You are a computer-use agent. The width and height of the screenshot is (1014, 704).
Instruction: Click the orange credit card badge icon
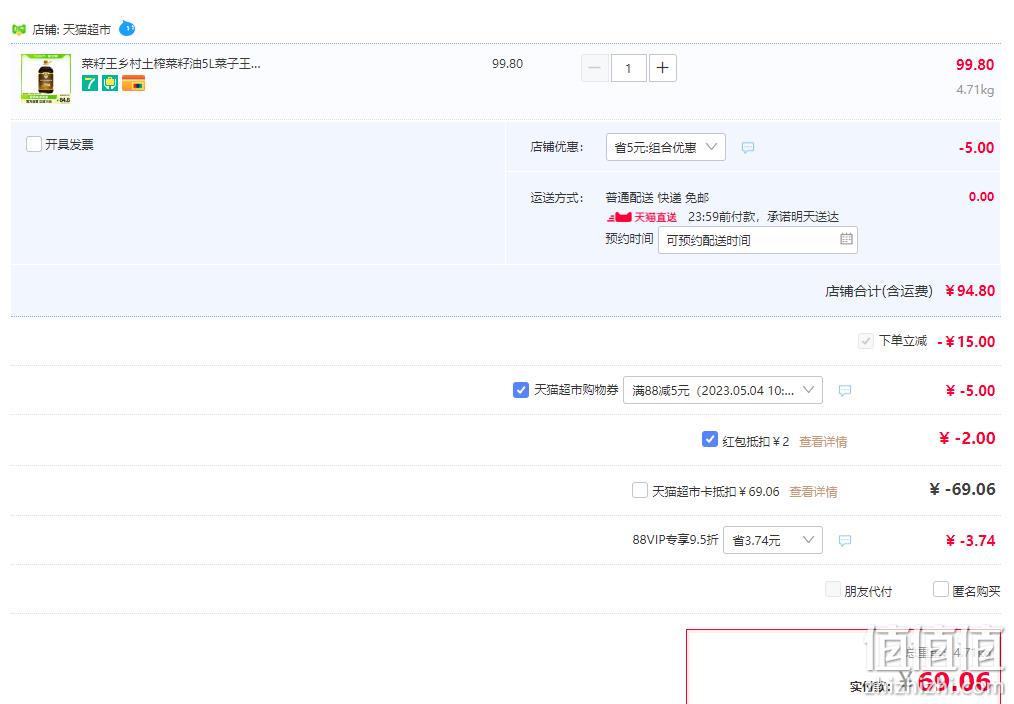pos(133,83)
